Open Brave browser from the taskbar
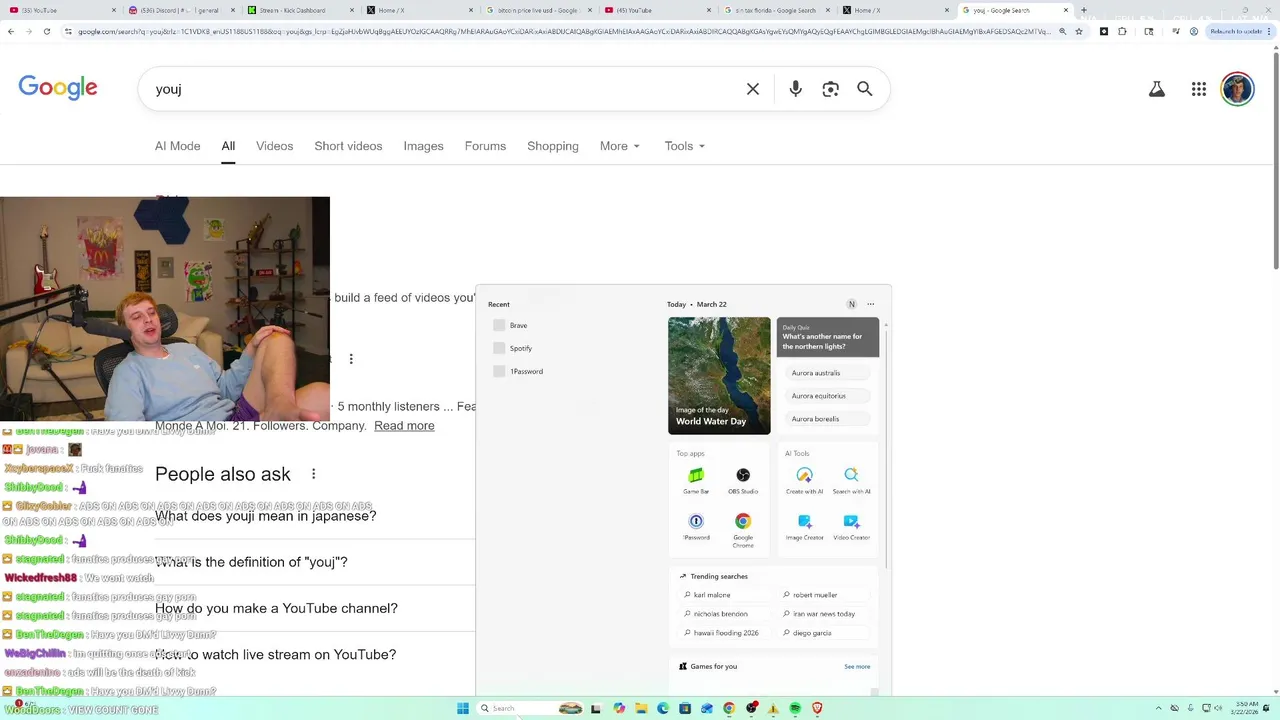1280x720 pixels. point(817,708)
